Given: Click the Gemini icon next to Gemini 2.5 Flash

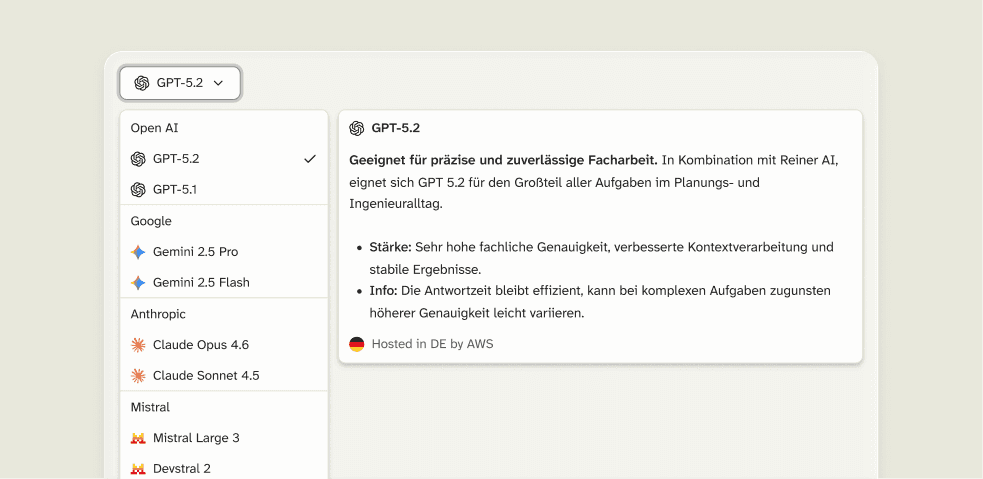Looking at the screenshot, I should click(138, 283).
